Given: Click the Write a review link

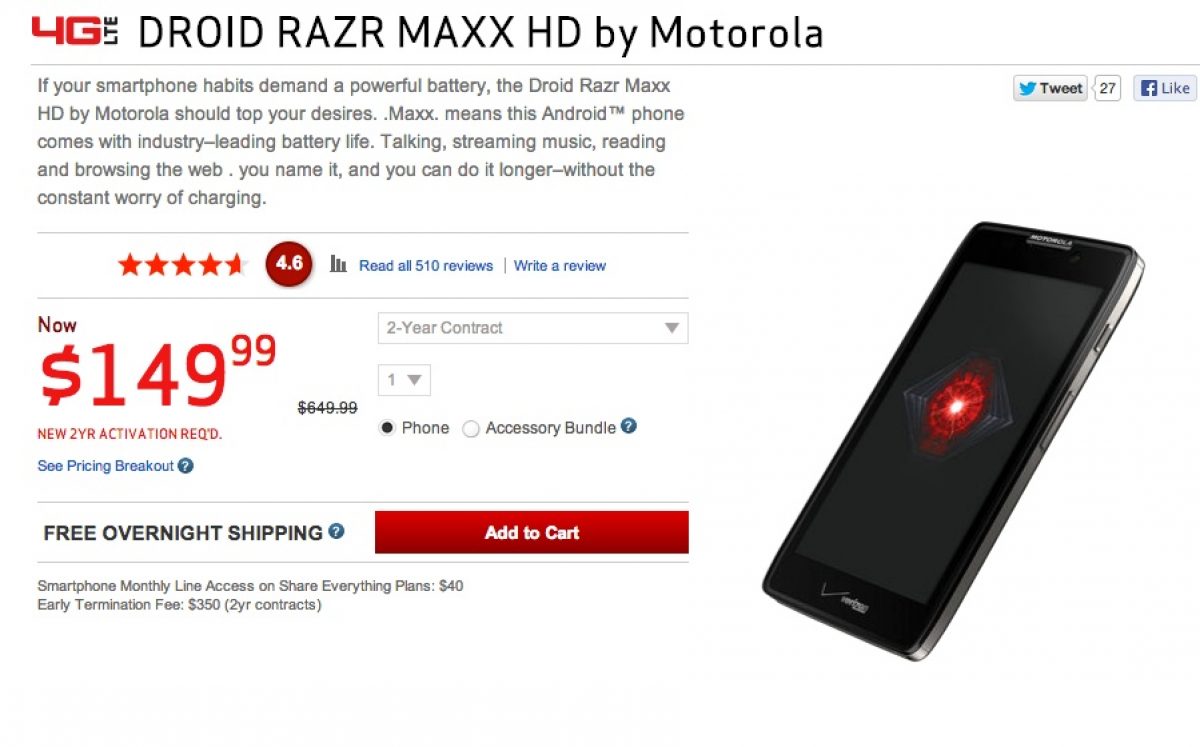Looking at the screenshot, I should (x=560, y=266).
